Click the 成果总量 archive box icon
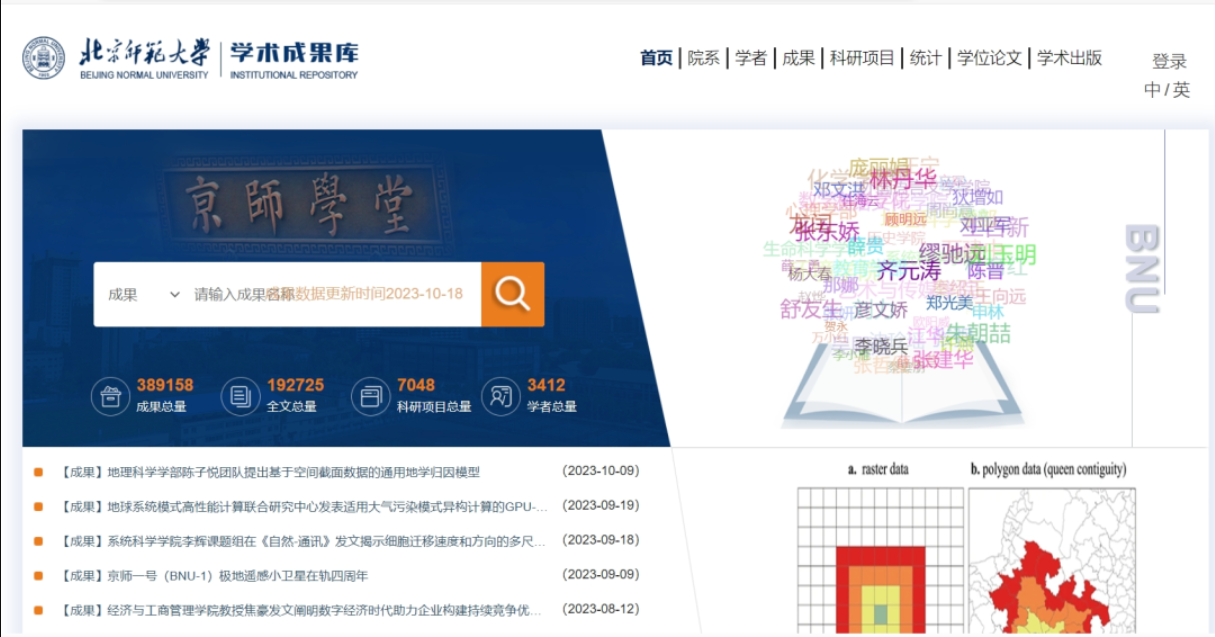The height and width of the screenshot is (637, 1215). (109, 394)
